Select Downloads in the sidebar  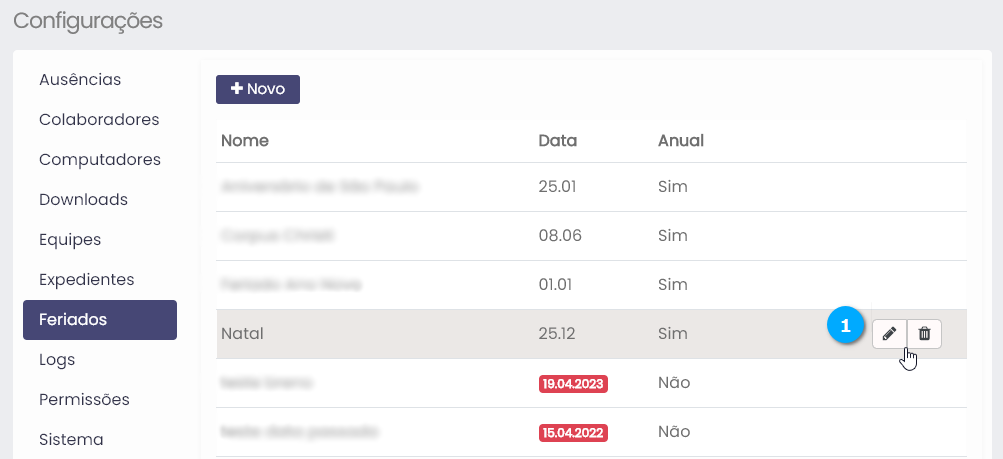[x=83, y=199]
